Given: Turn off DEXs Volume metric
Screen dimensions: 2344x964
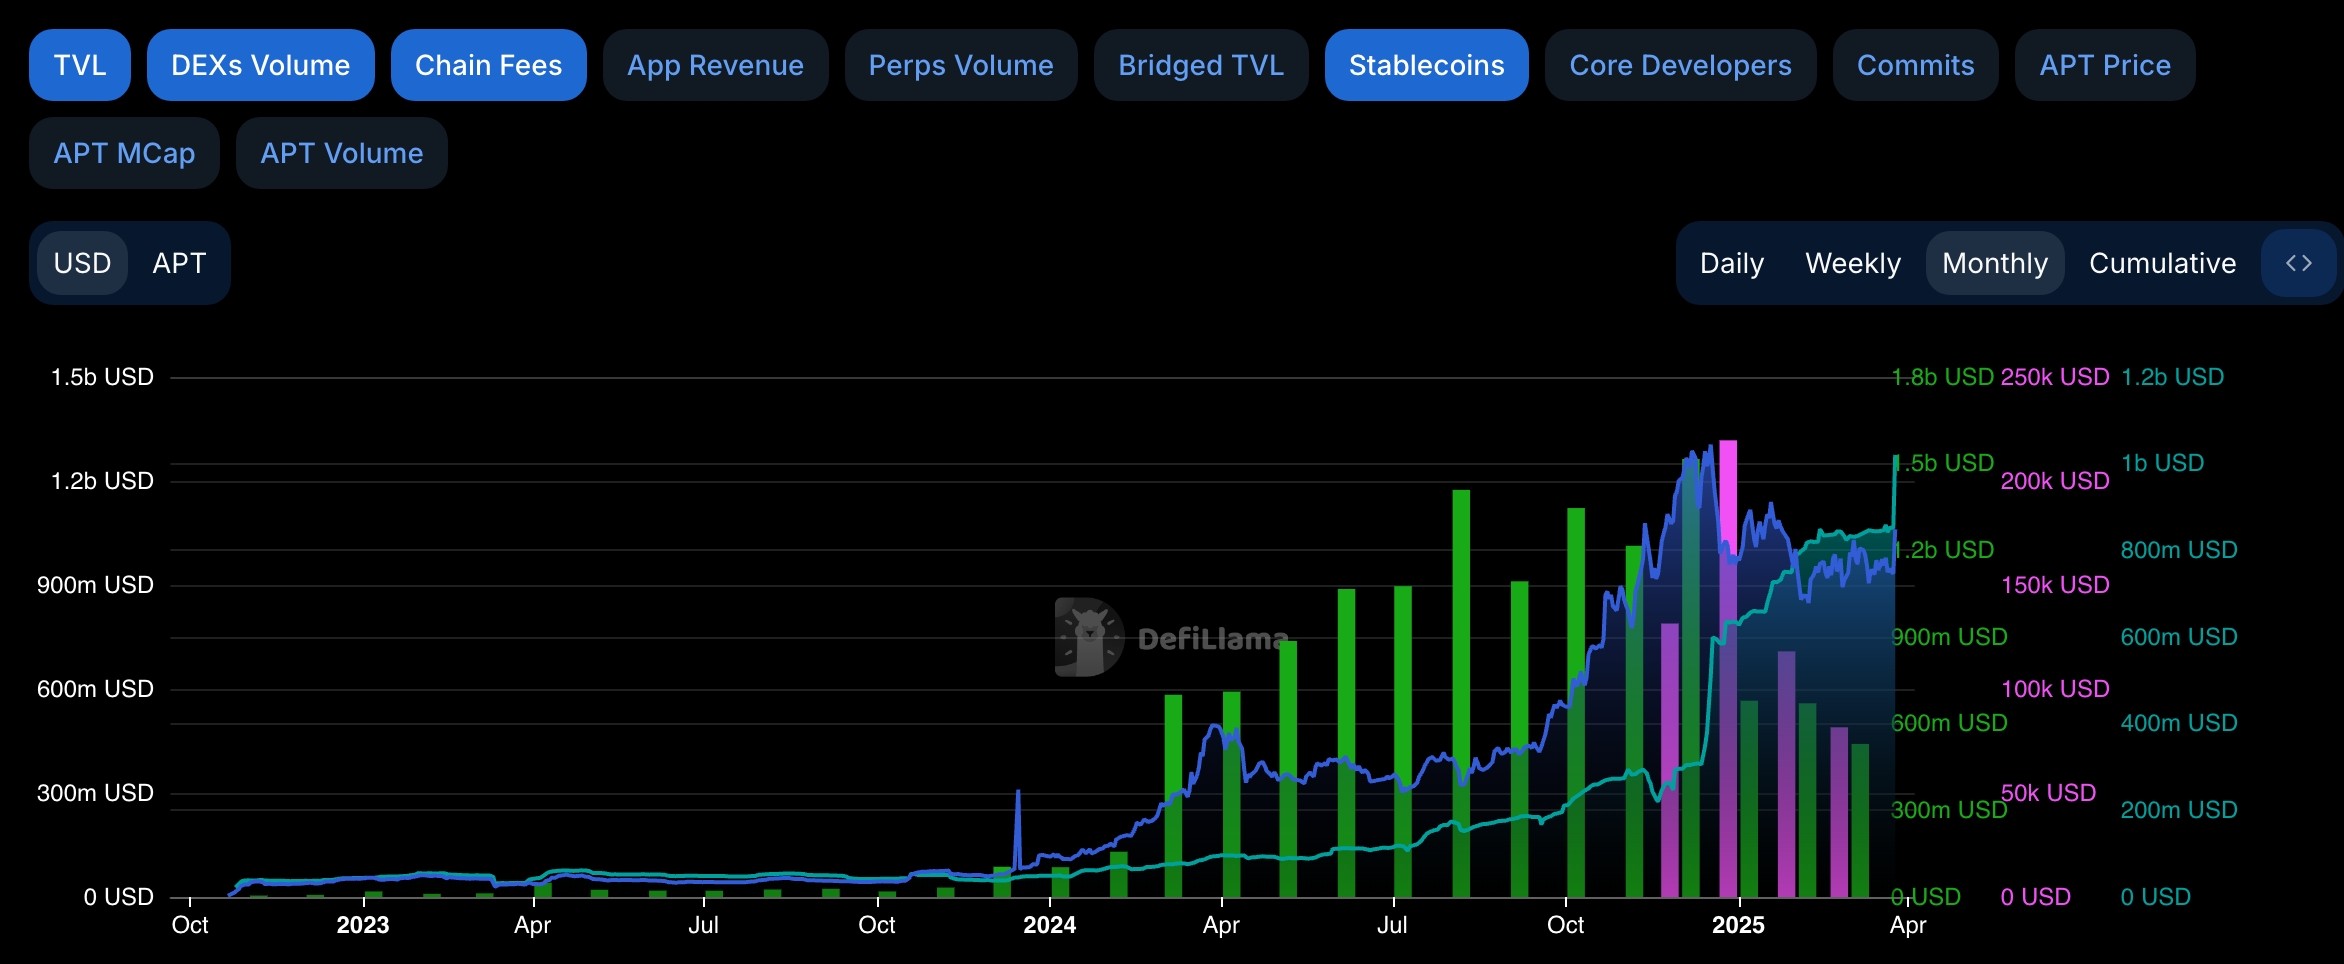Looking at the screenshot, I should pyautogui.click(x=260, y=64).
